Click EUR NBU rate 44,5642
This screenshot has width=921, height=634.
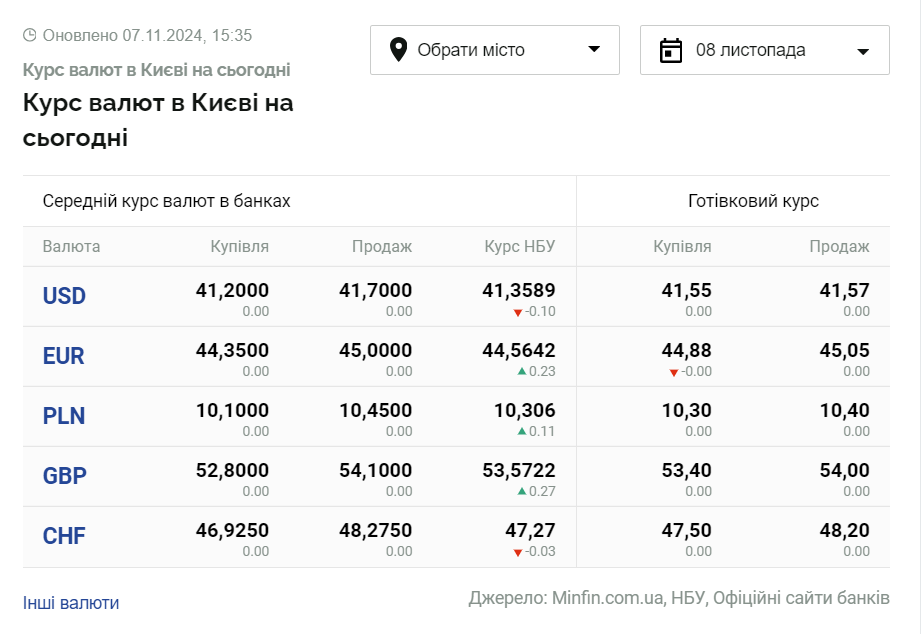click(519, 350)
